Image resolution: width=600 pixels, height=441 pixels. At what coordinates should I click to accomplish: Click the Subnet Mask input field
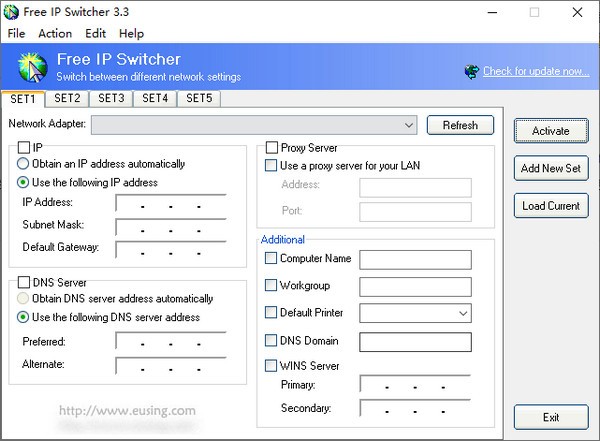tap(171, 227)
